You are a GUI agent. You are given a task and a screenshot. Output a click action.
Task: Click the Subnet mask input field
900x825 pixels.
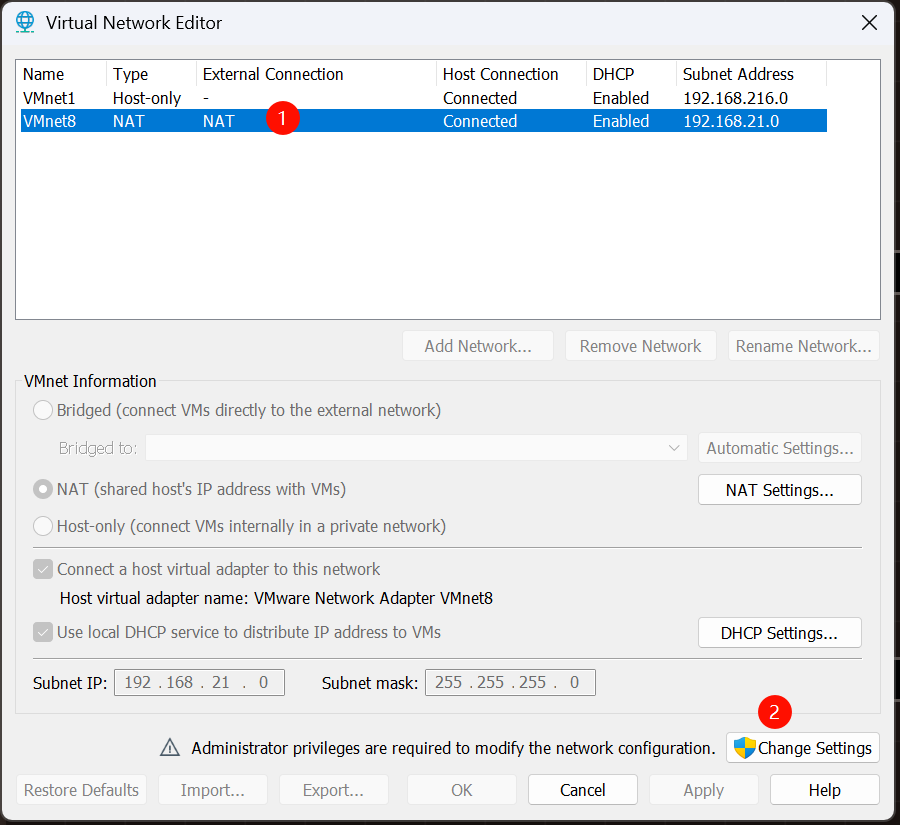pyautogui.click(x=510, y=682)
